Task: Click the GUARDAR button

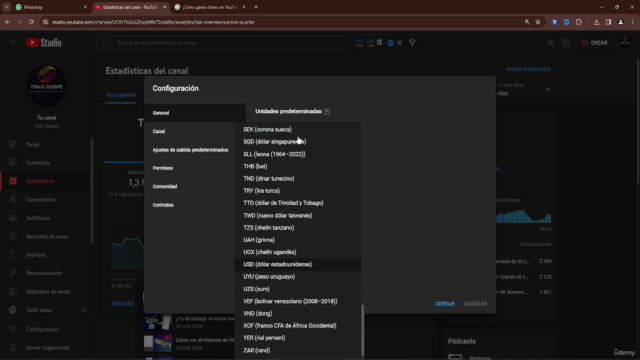Action: [x=475, y=304]
